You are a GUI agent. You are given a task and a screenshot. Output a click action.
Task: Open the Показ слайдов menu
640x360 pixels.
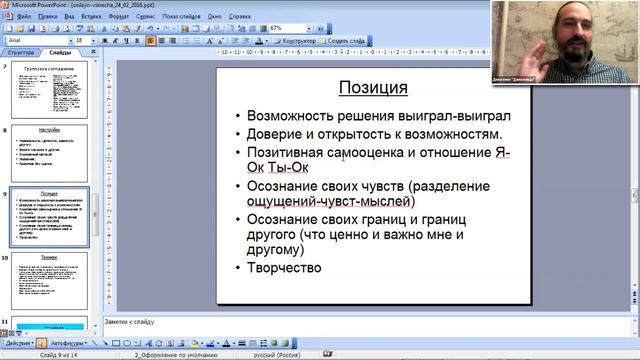click(181, 16)
